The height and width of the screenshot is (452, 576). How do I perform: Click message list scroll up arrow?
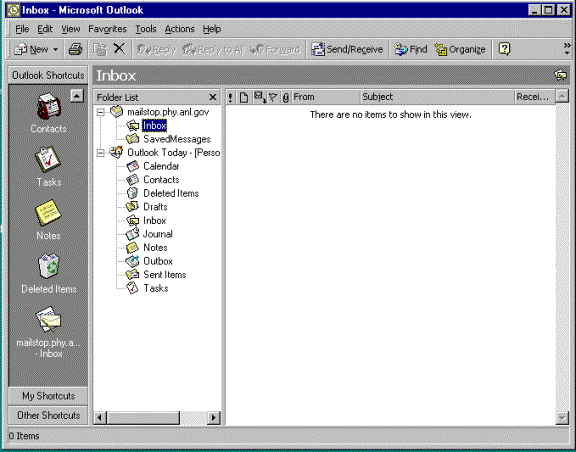pyautogui.click(x=562, y=96)
